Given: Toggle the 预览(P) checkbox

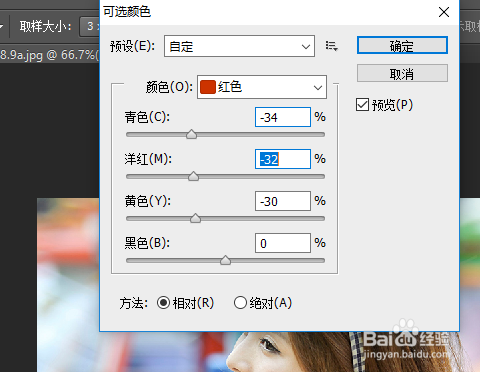Looking at the screenshot, I should (x=362, y=105).
